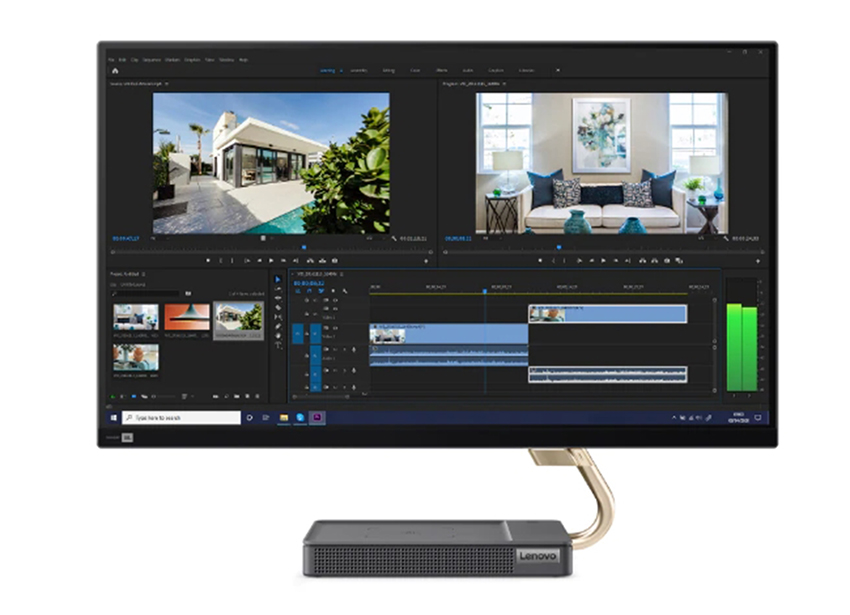Viewport: 850px width, 615px height.
Task: Expand the workspace overflow chevron
Action: coord(557,71)
